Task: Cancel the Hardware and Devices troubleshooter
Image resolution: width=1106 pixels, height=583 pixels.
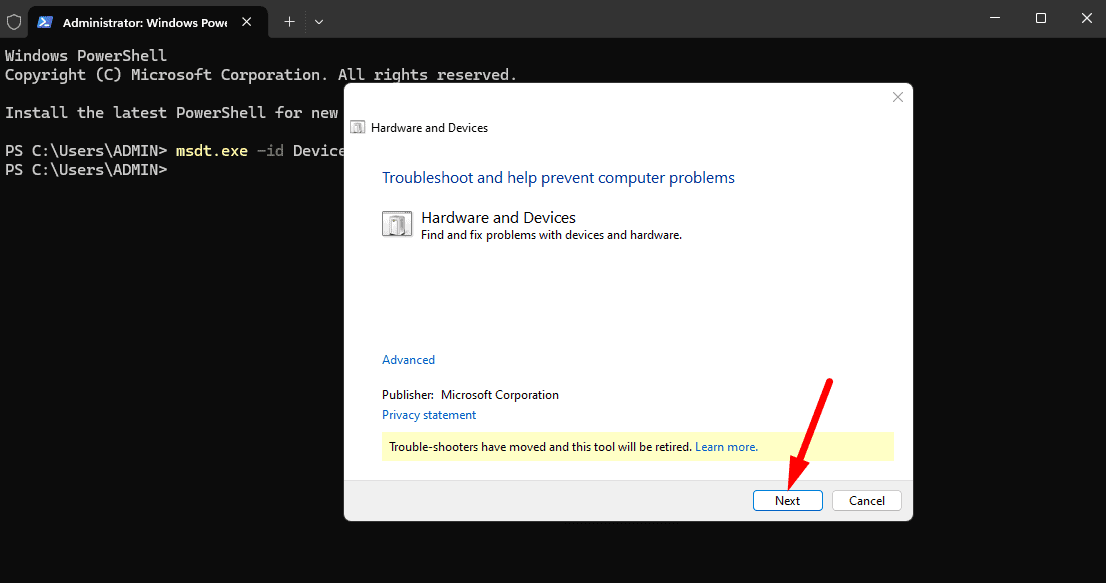Action: [866, 501]
